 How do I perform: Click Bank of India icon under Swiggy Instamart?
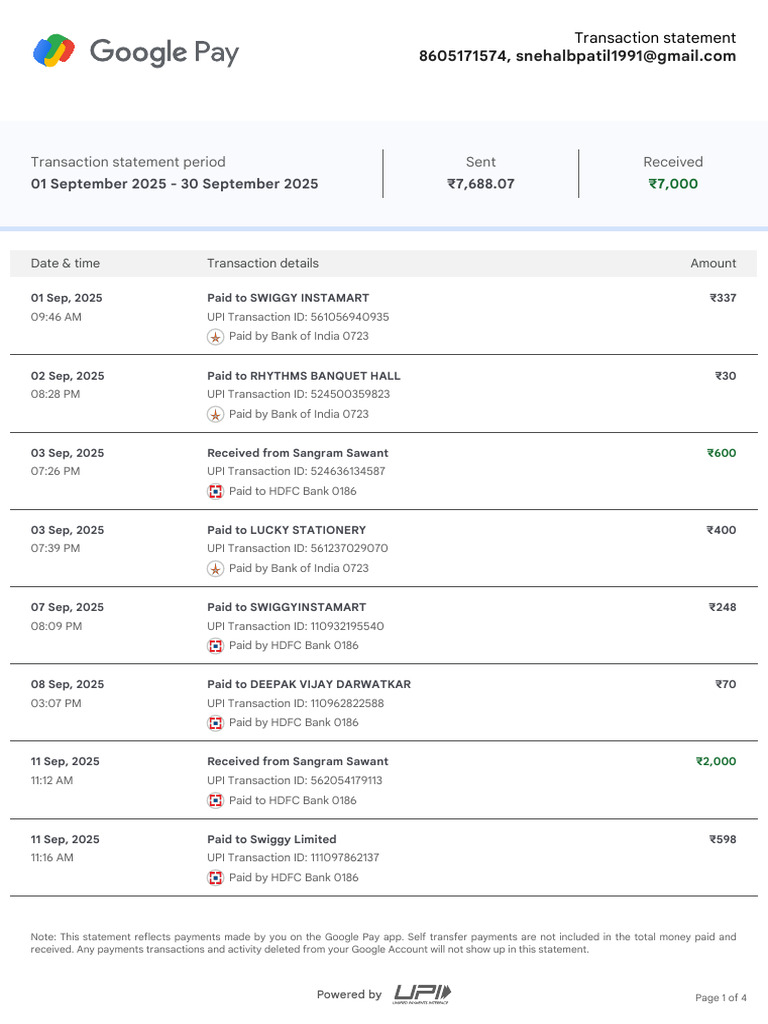[x=215, y=337]
